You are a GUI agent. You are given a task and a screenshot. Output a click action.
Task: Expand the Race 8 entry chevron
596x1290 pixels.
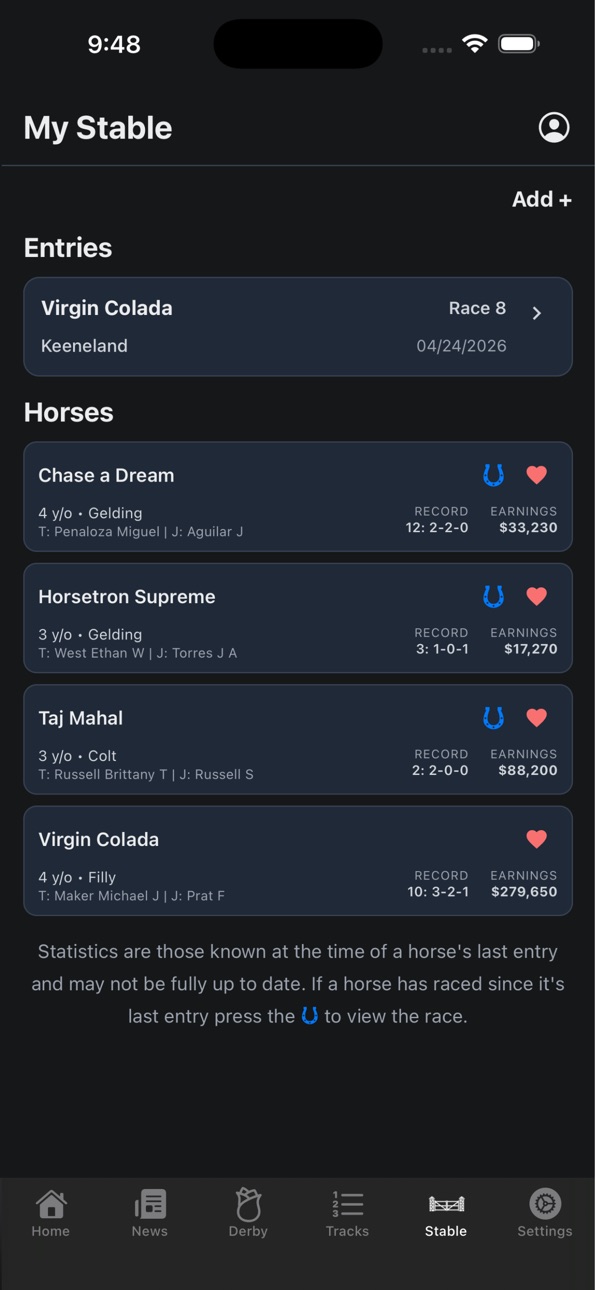[537, 313]
